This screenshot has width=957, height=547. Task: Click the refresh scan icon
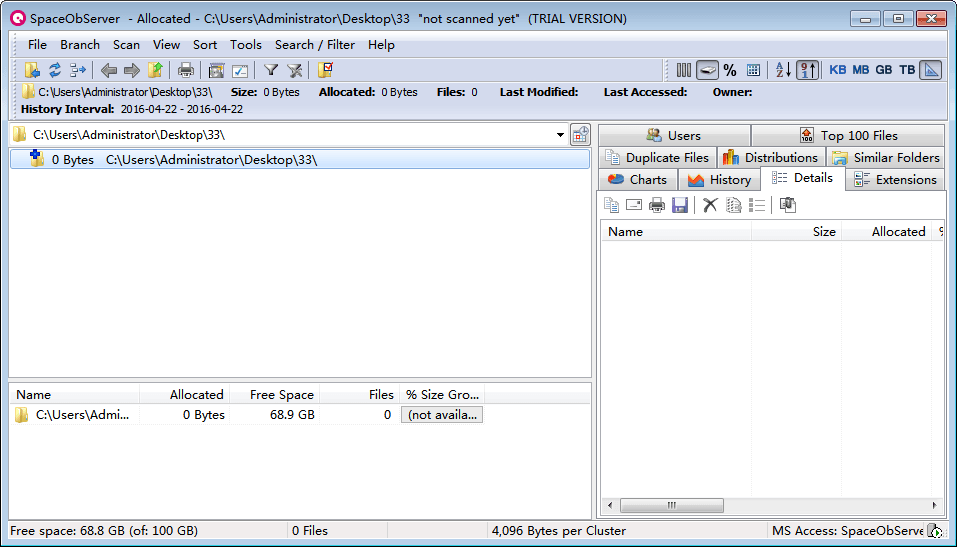pos(55,70)
